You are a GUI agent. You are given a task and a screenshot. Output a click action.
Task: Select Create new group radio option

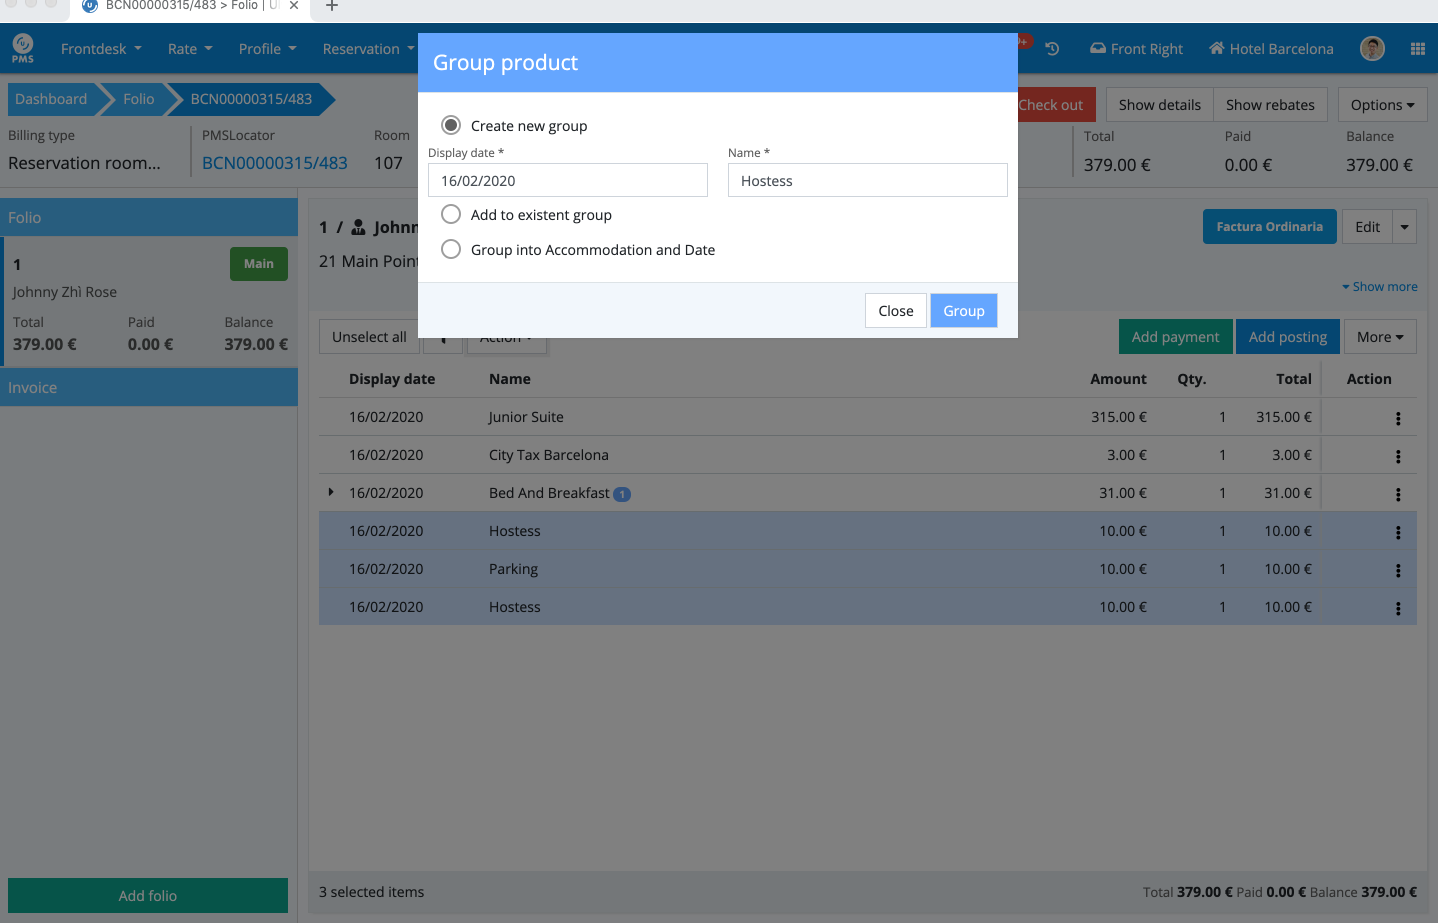(x=451, y=126)
